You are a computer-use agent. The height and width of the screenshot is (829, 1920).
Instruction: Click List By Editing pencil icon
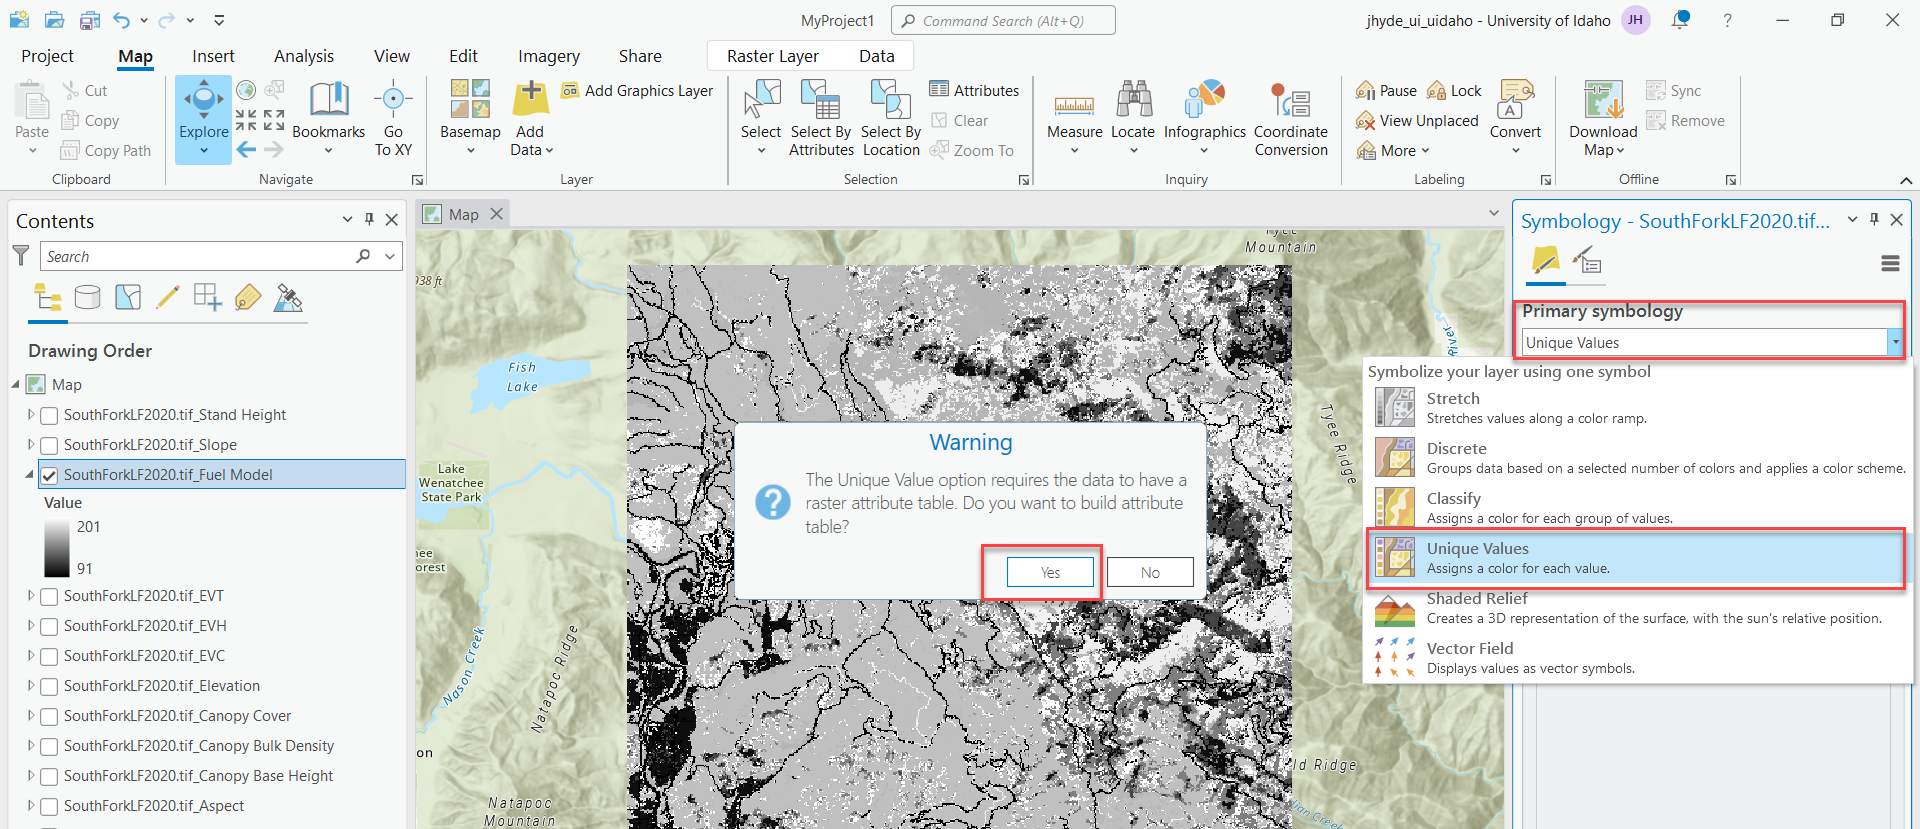point(168,297)
